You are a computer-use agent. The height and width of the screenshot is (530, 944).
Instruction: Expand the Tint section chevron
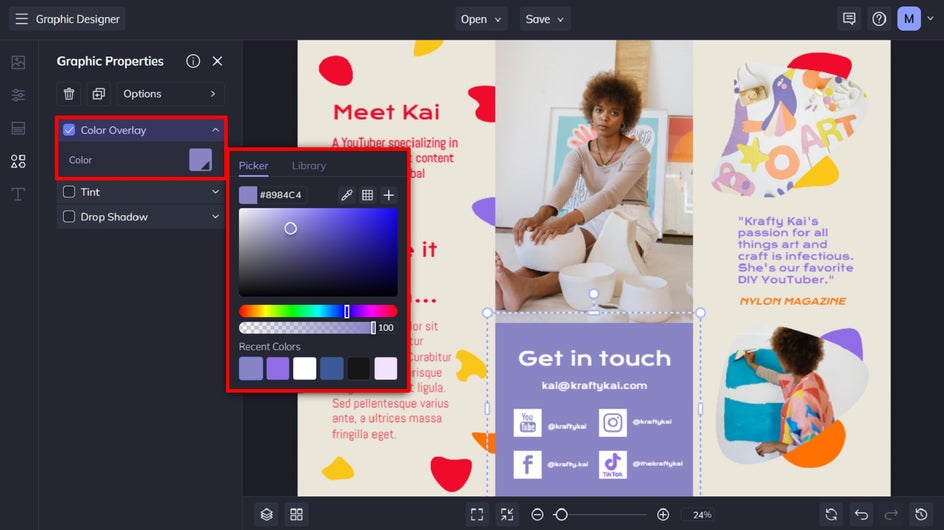point(215,192)
